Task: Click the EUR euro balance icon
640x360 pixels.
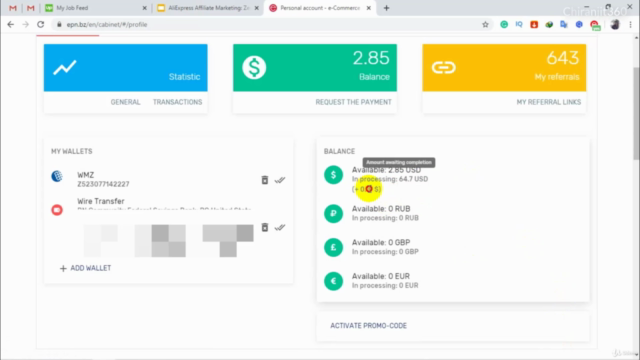Action: coord(333,281)
